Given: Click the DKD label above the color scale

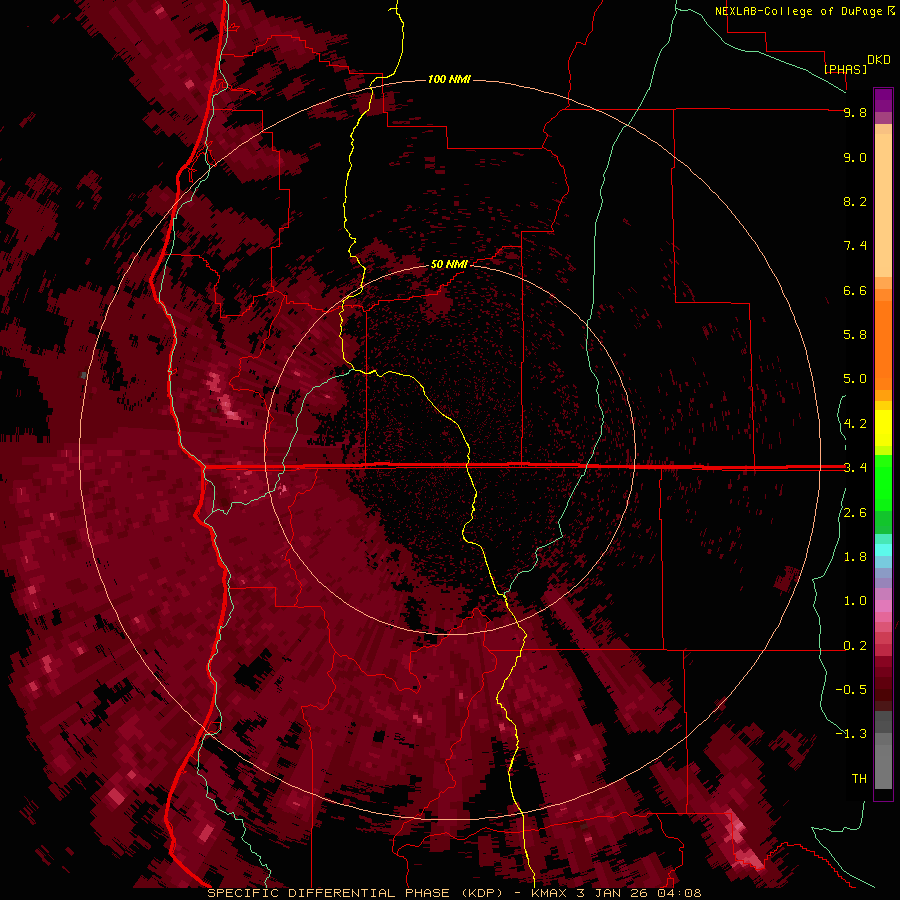Looking at the screenshot, I should tap(878, 59).
